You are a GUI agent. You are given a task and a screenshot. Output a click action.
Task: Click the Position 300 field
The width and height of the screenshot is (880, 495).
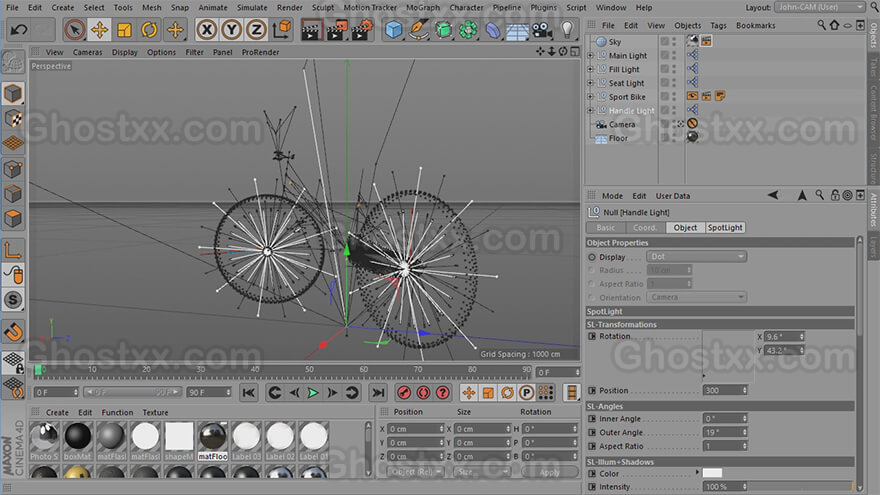(725, 390)
